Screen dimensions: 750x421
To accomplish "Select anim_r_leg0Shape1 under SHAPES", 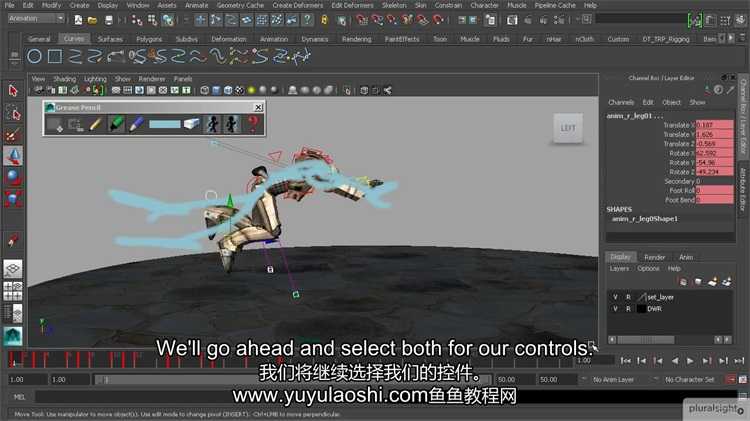I will click(x=644, y=219).
